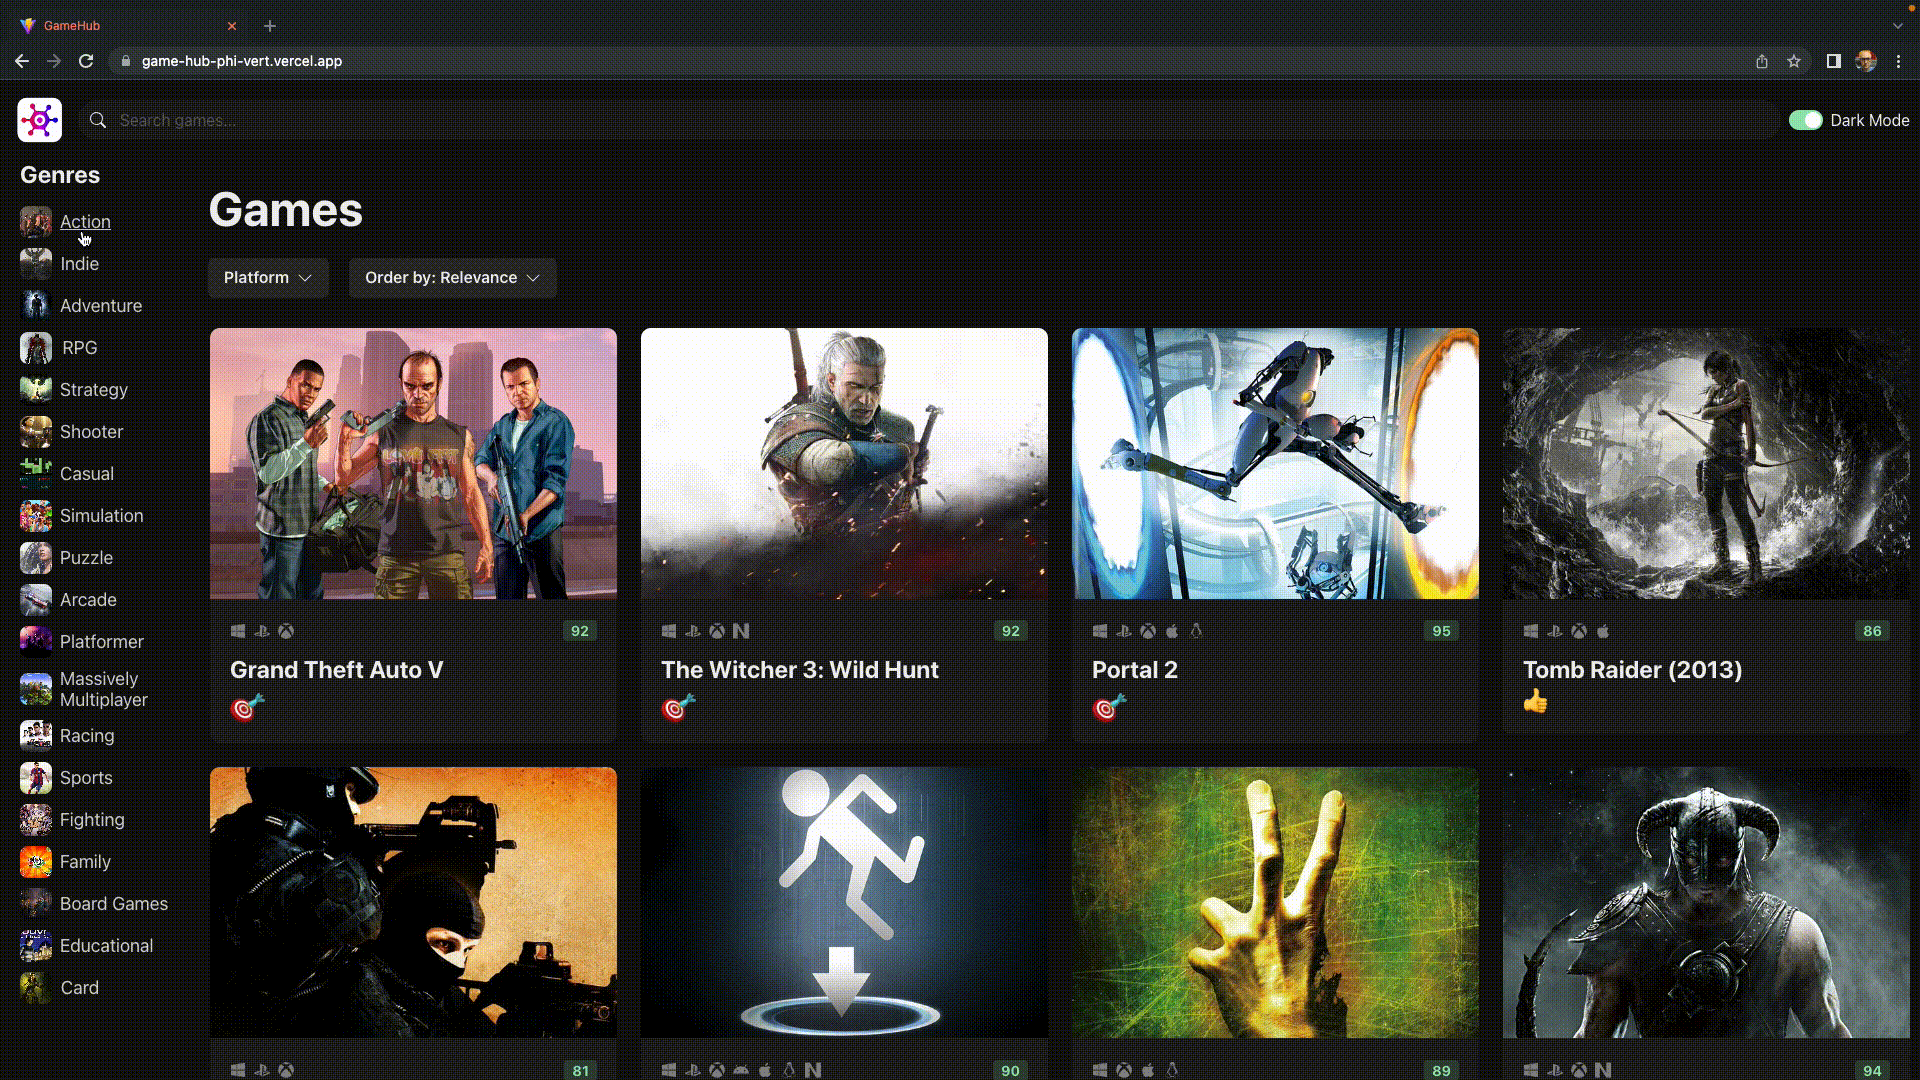
Task: Open the Card genre
Action: [80, 988]
